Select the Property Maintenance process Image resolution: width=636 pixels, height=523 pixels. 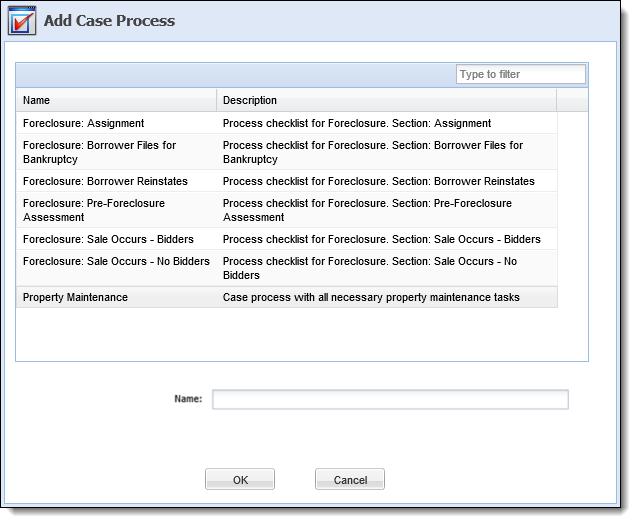click(287, 297)
